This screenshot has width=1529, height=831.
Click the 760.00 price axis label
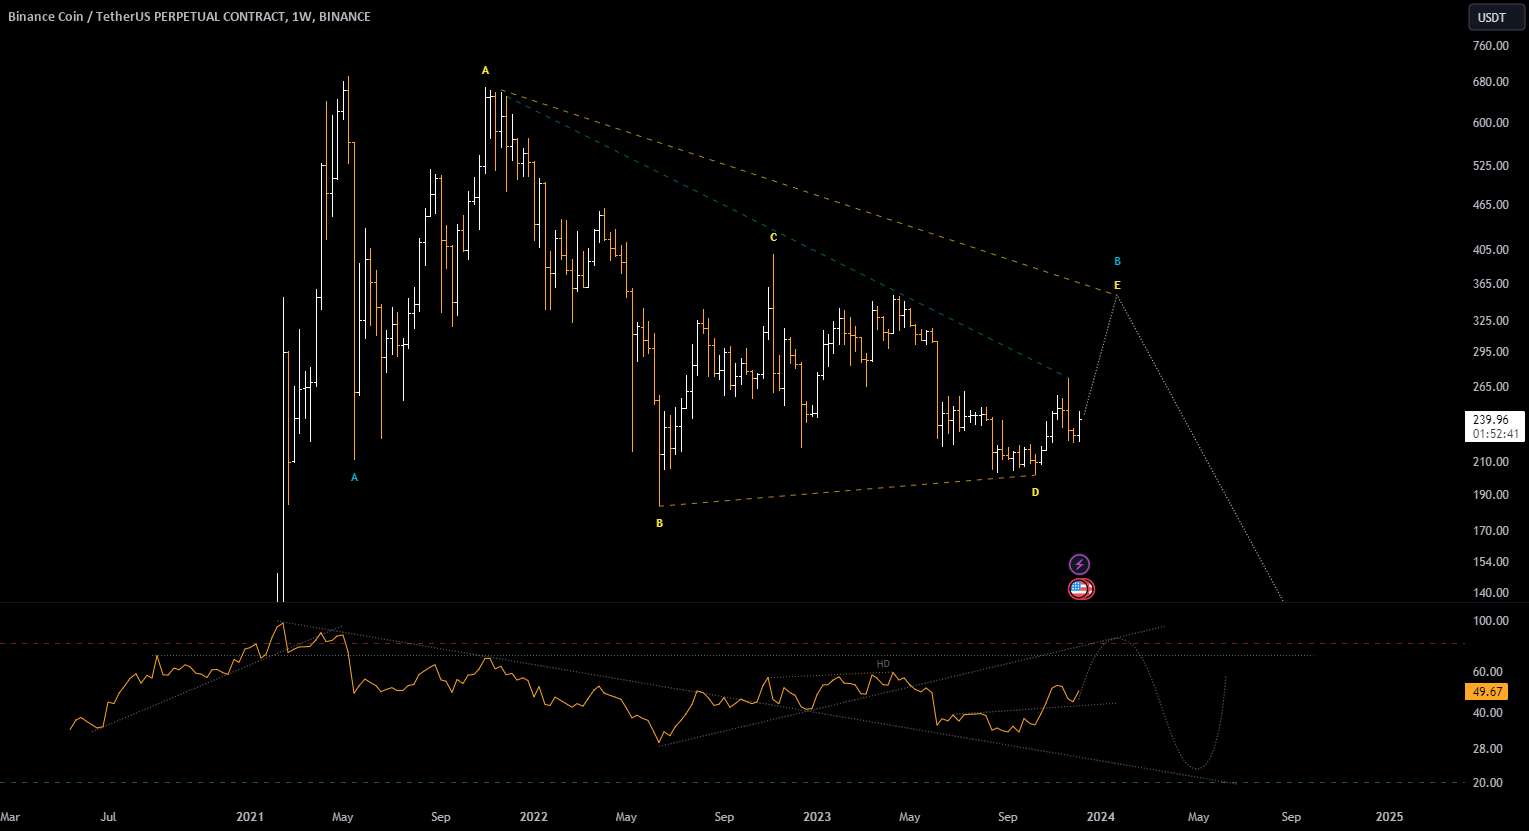tap(1490, 46)
